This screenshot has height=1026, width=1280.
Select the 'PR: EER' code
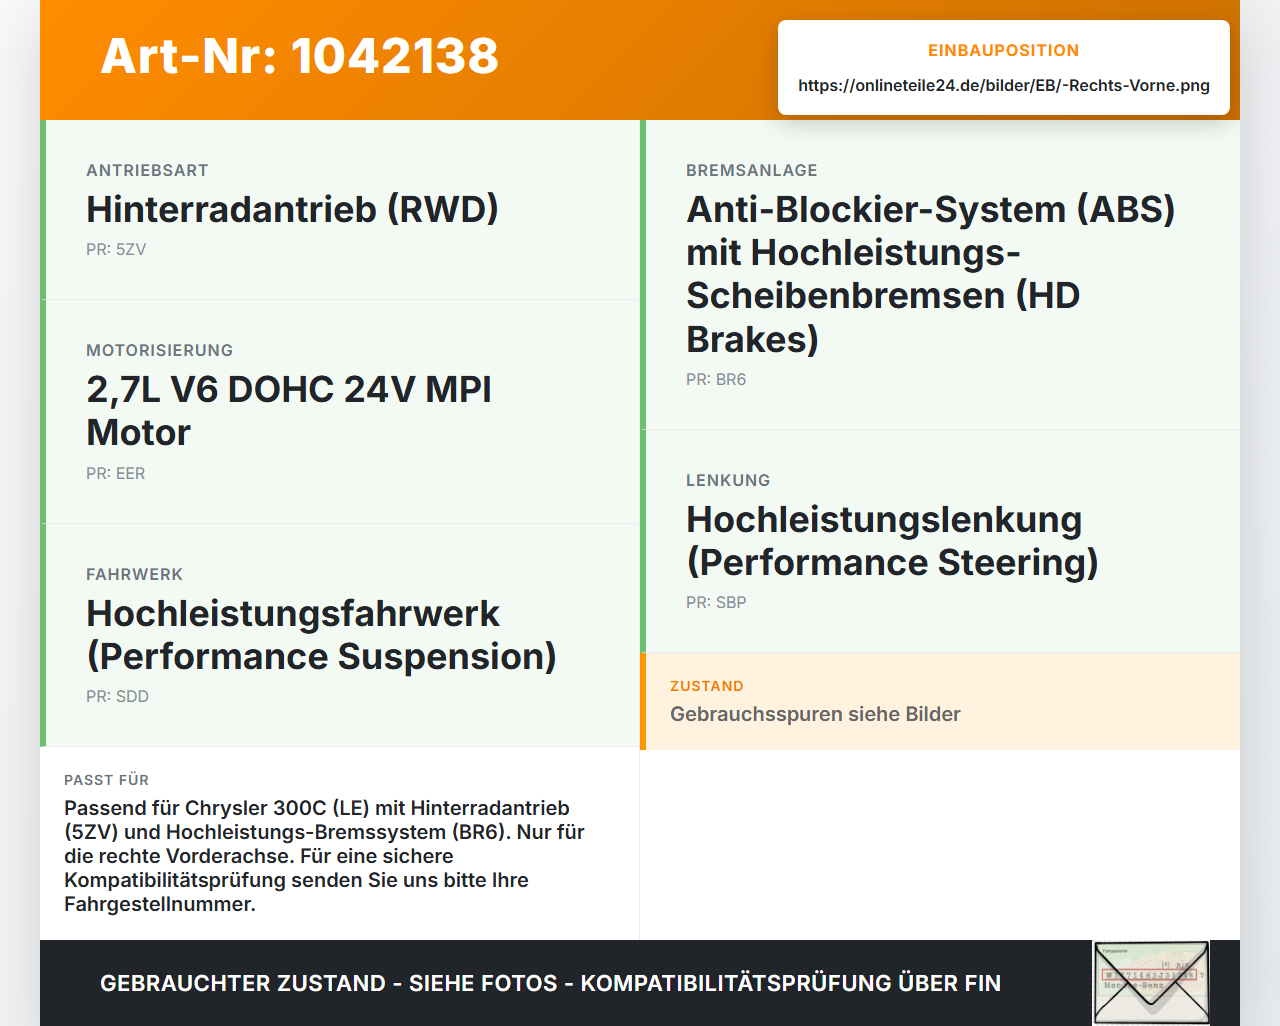116,473
